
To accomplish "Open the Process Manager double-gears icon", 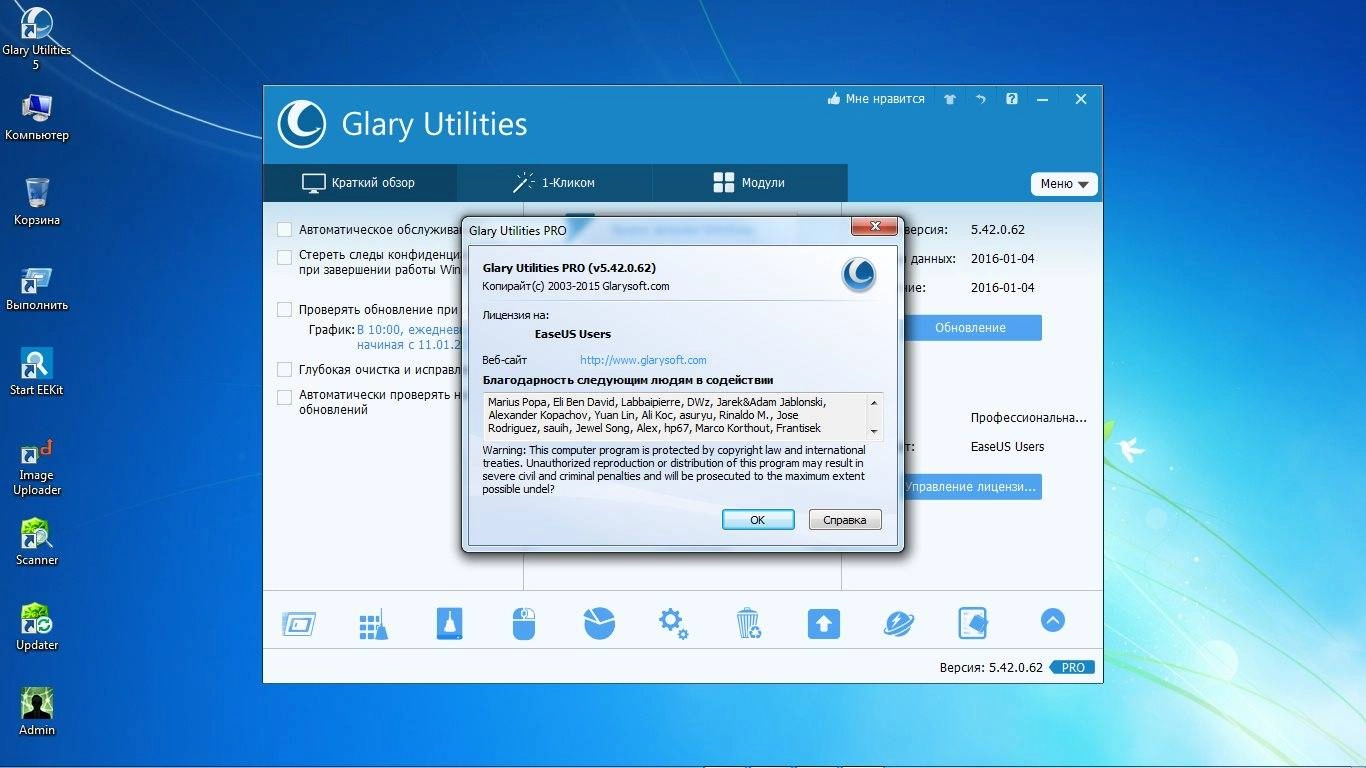I will pos(673,623).
